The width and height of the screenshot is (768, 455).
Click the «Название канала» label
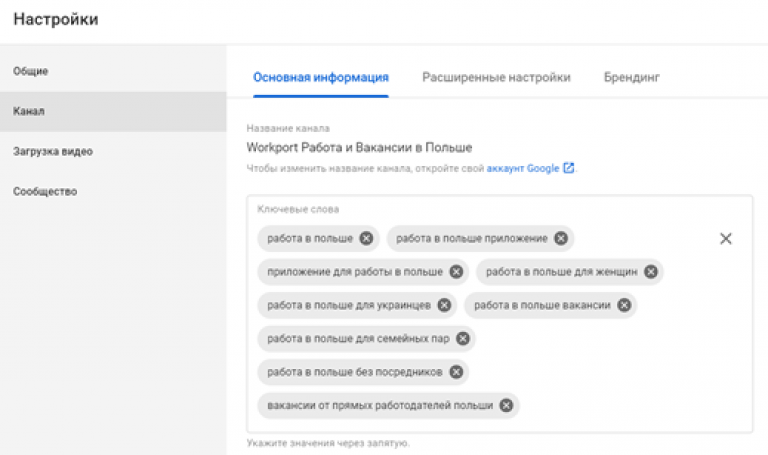point(288,128)
